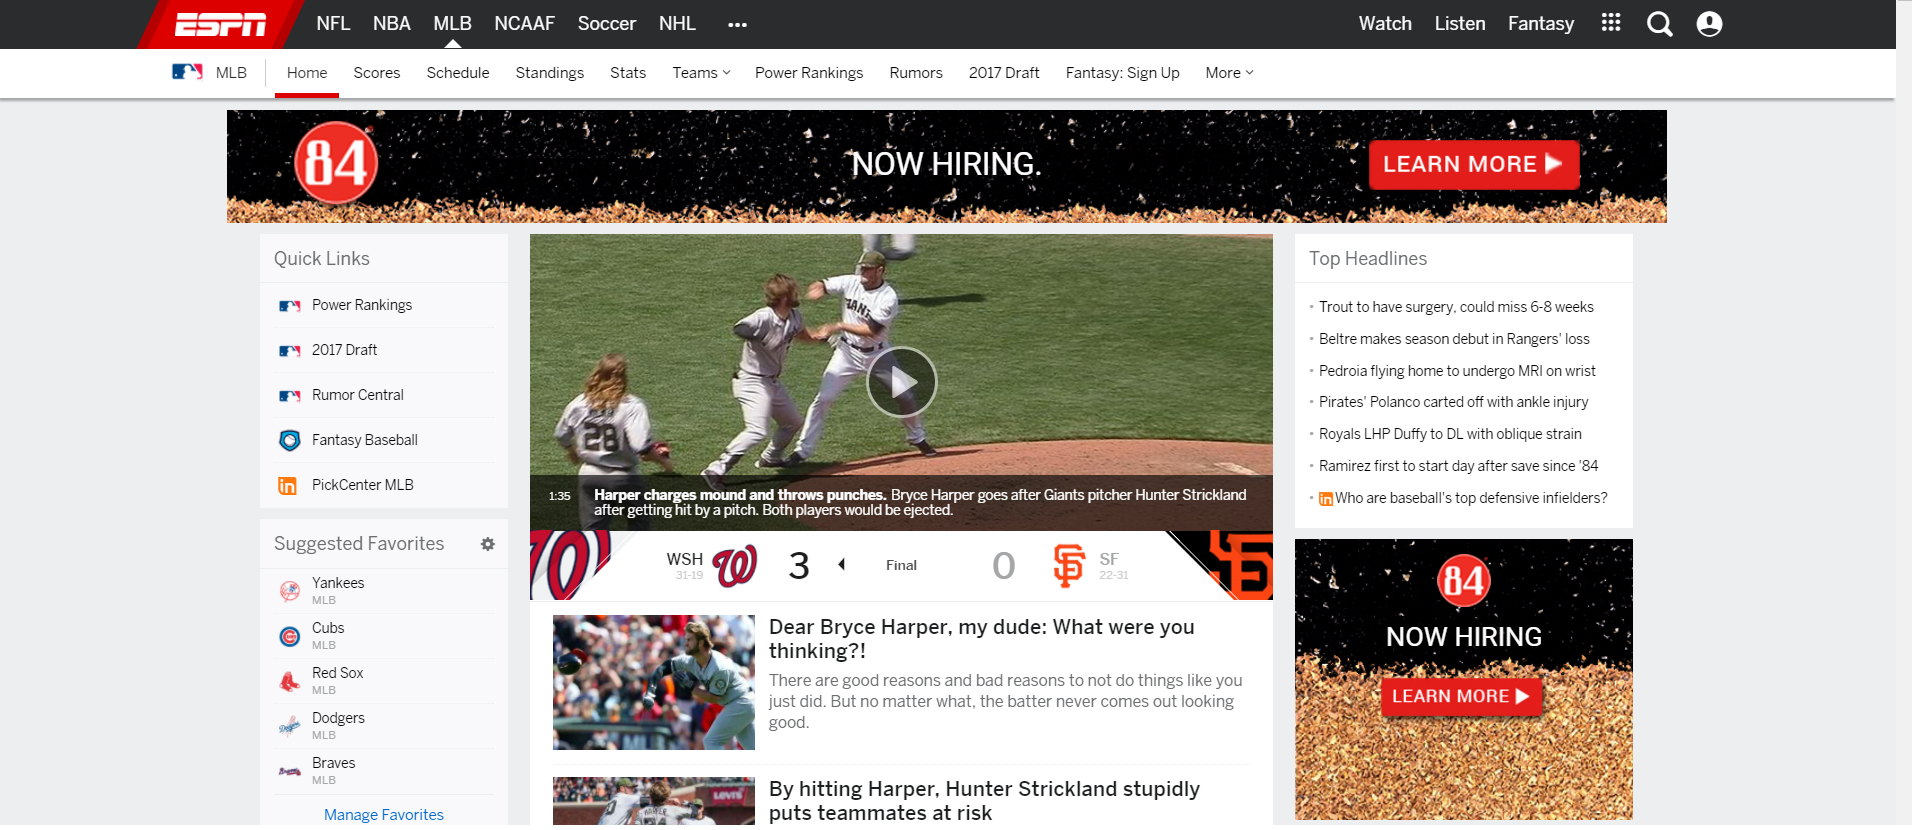
Task: Click 'Who are baseball's top defensive infielders?' headline
Action: click(1471, 498)
